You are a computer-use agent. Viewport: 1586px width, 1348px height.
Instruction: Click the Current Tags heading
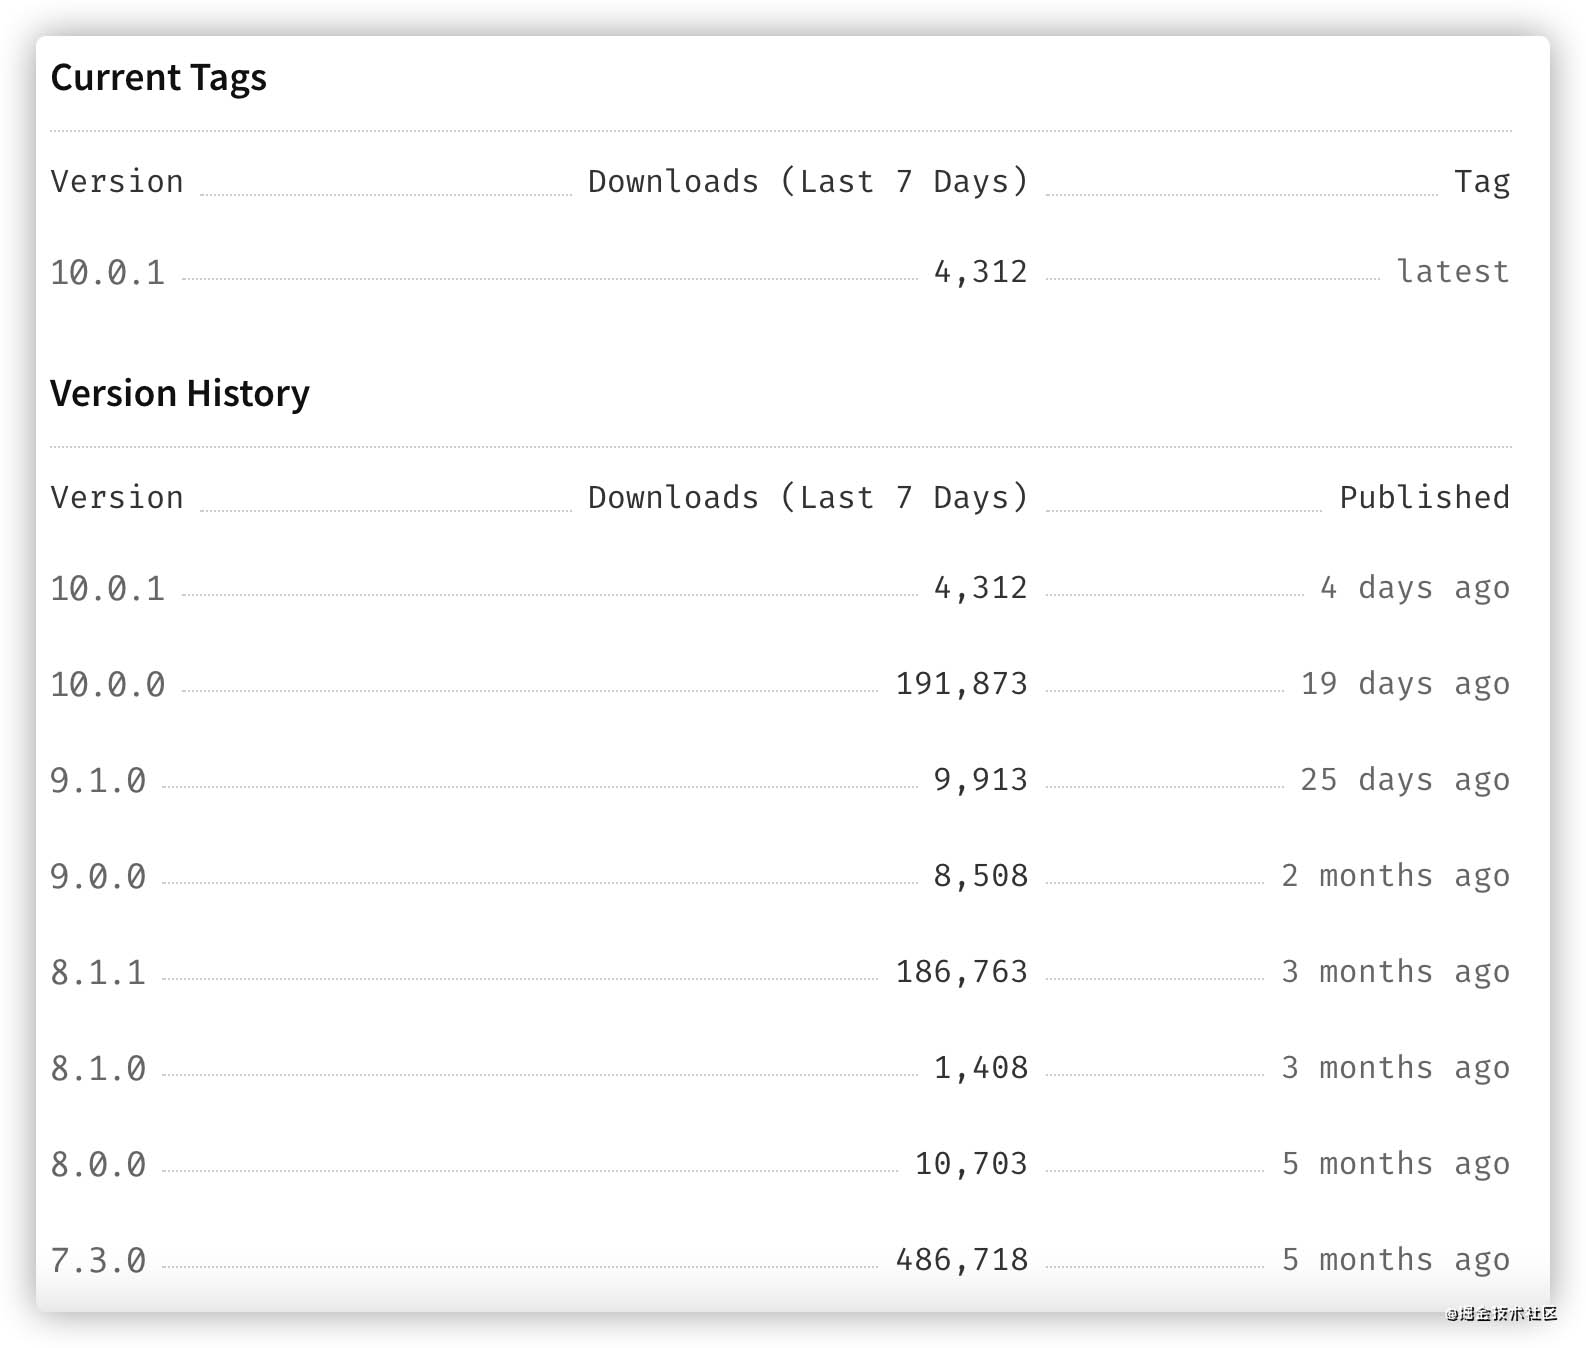pyautogui.click(x=158, y=78)
